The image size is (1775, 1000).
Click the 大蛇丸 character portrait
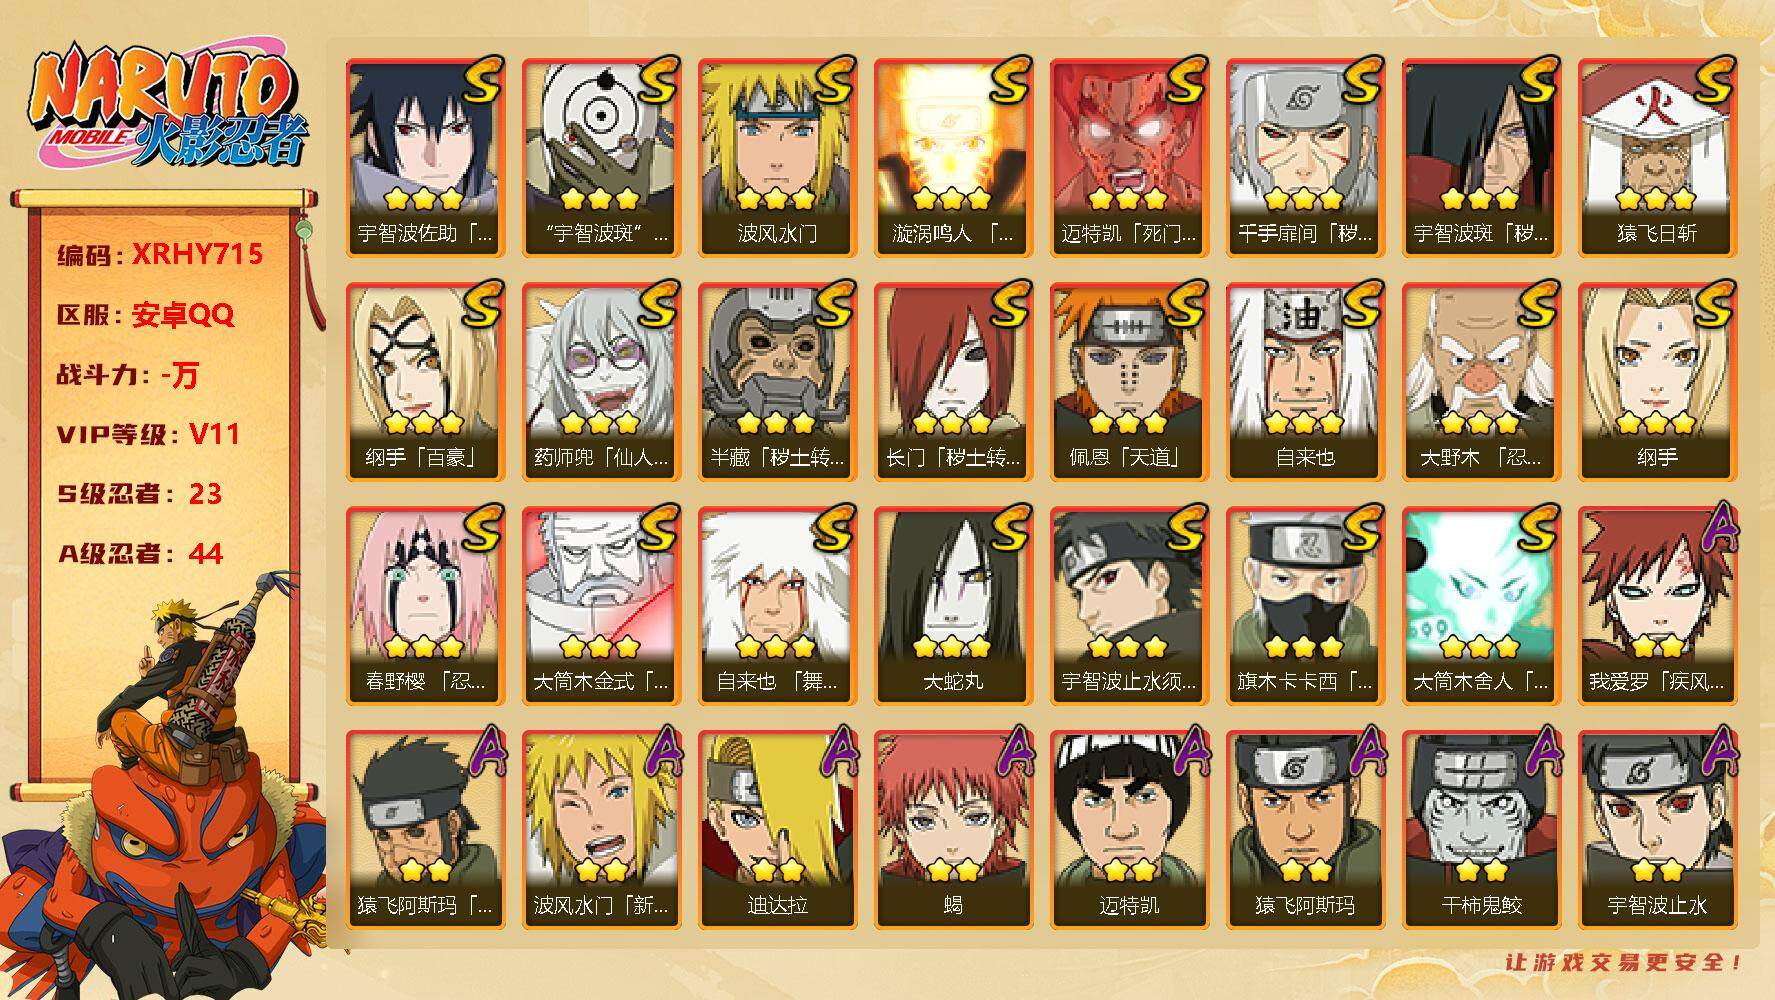click(x=953, y=606)
